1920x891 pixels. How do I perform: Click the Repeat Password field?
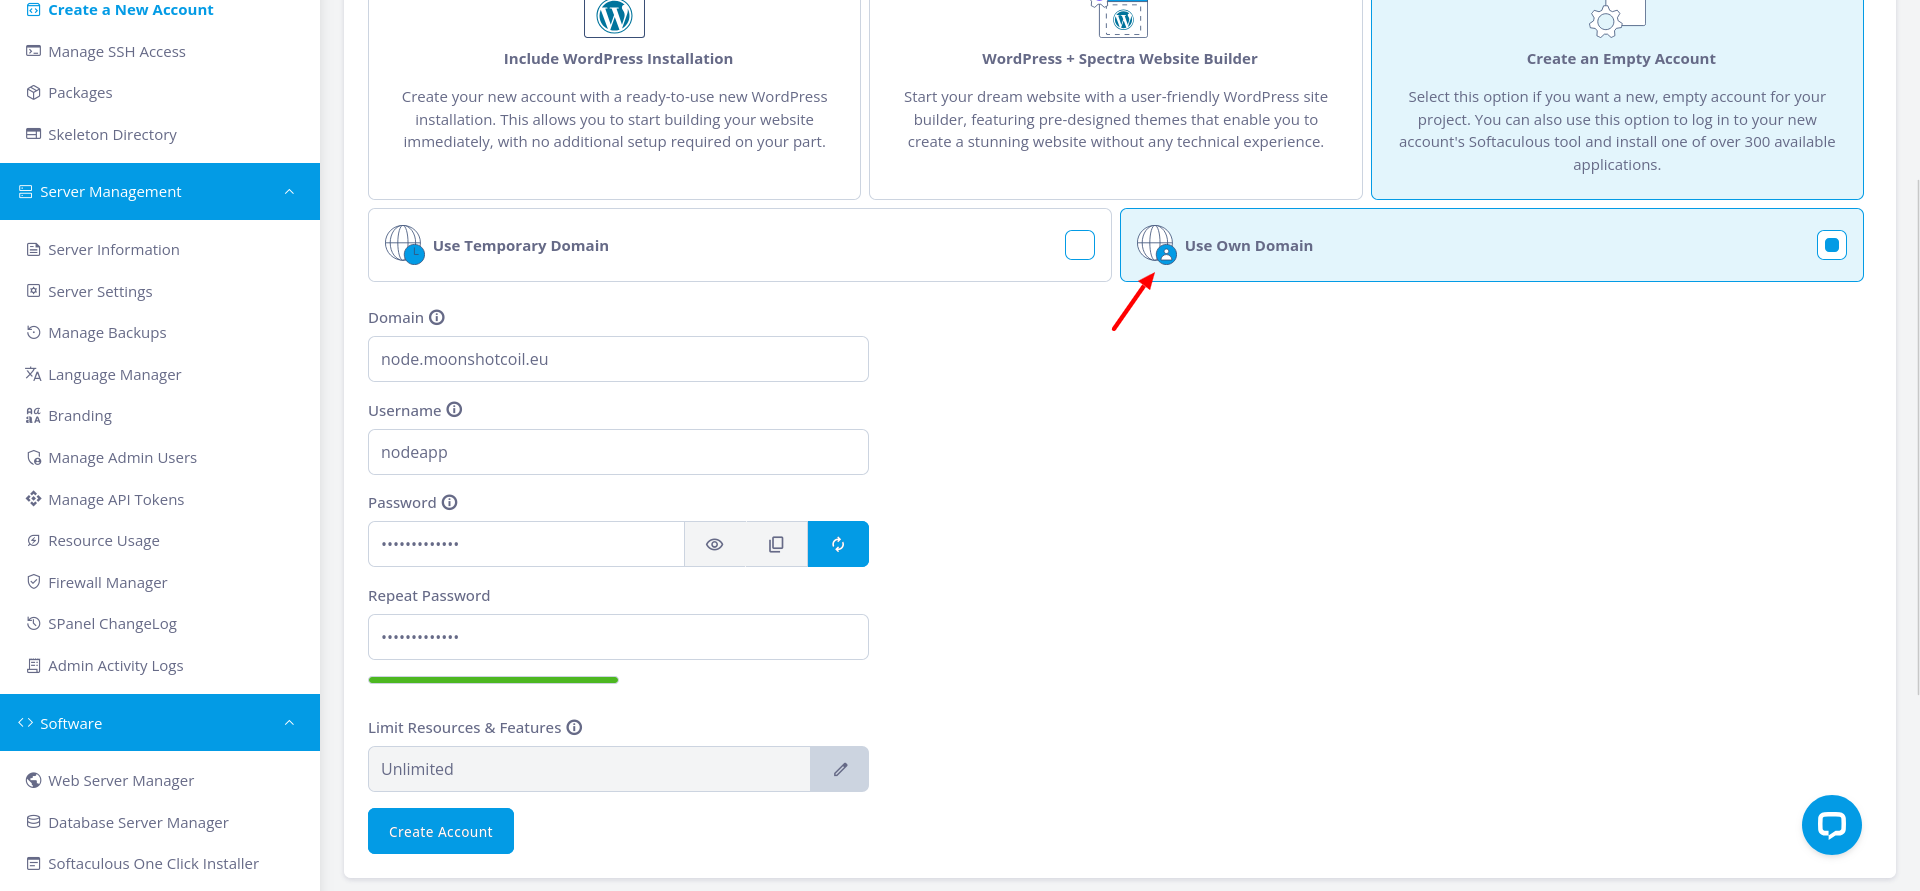point(618,637)
